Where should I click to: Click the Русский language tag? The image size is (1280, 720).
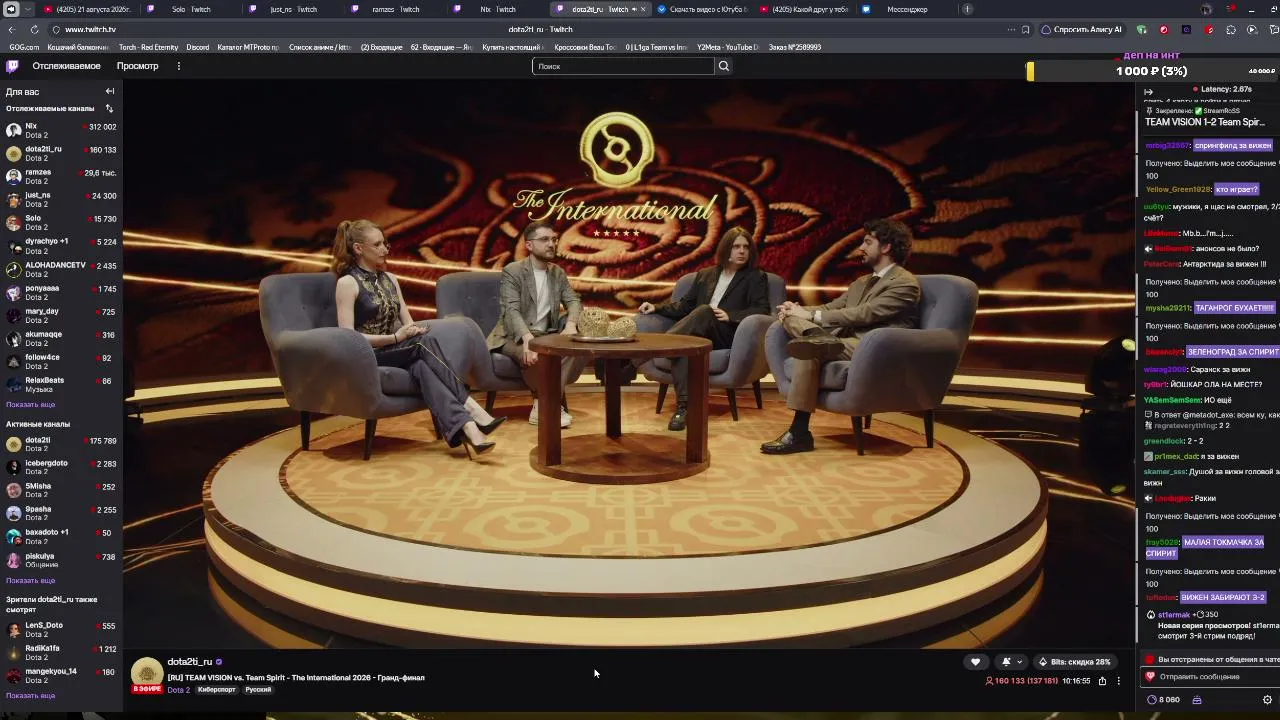[x=258, y=690]
